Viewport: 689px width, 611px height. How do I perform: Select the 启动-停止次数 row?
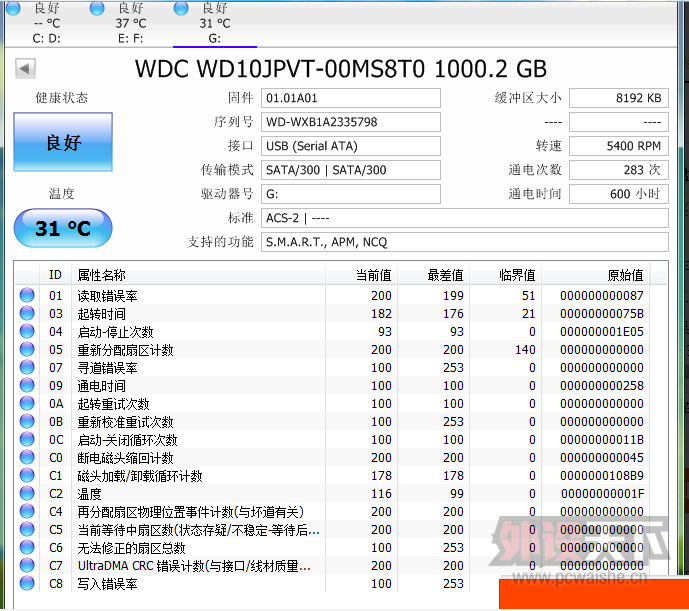click(x=333, y=331)
